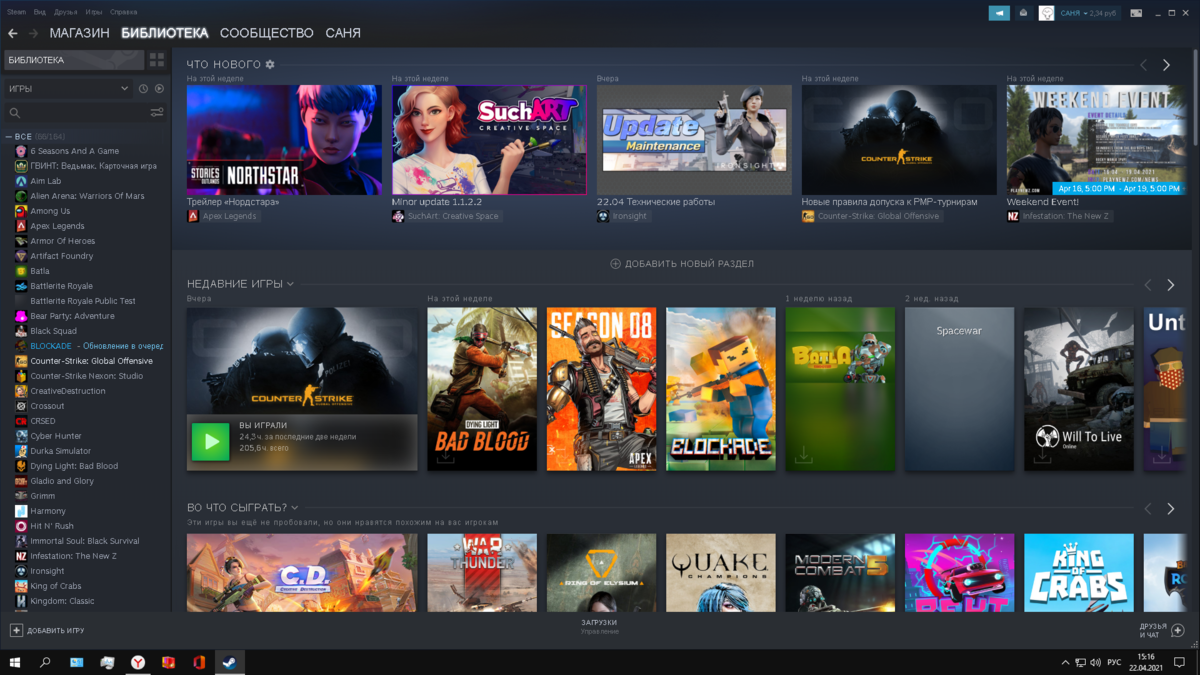This screenshot has height=675, width=1200.
Task: Collapse the ВСЕ games list section
Action: tap(9, 136)
